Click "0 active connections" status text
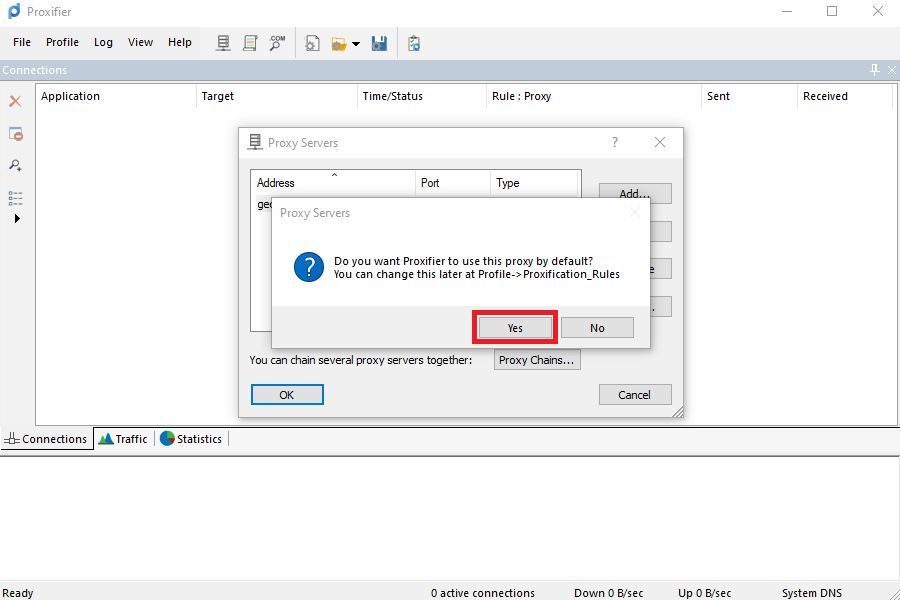The width and height of the screenshot is (900, 600). coord(483,593)
